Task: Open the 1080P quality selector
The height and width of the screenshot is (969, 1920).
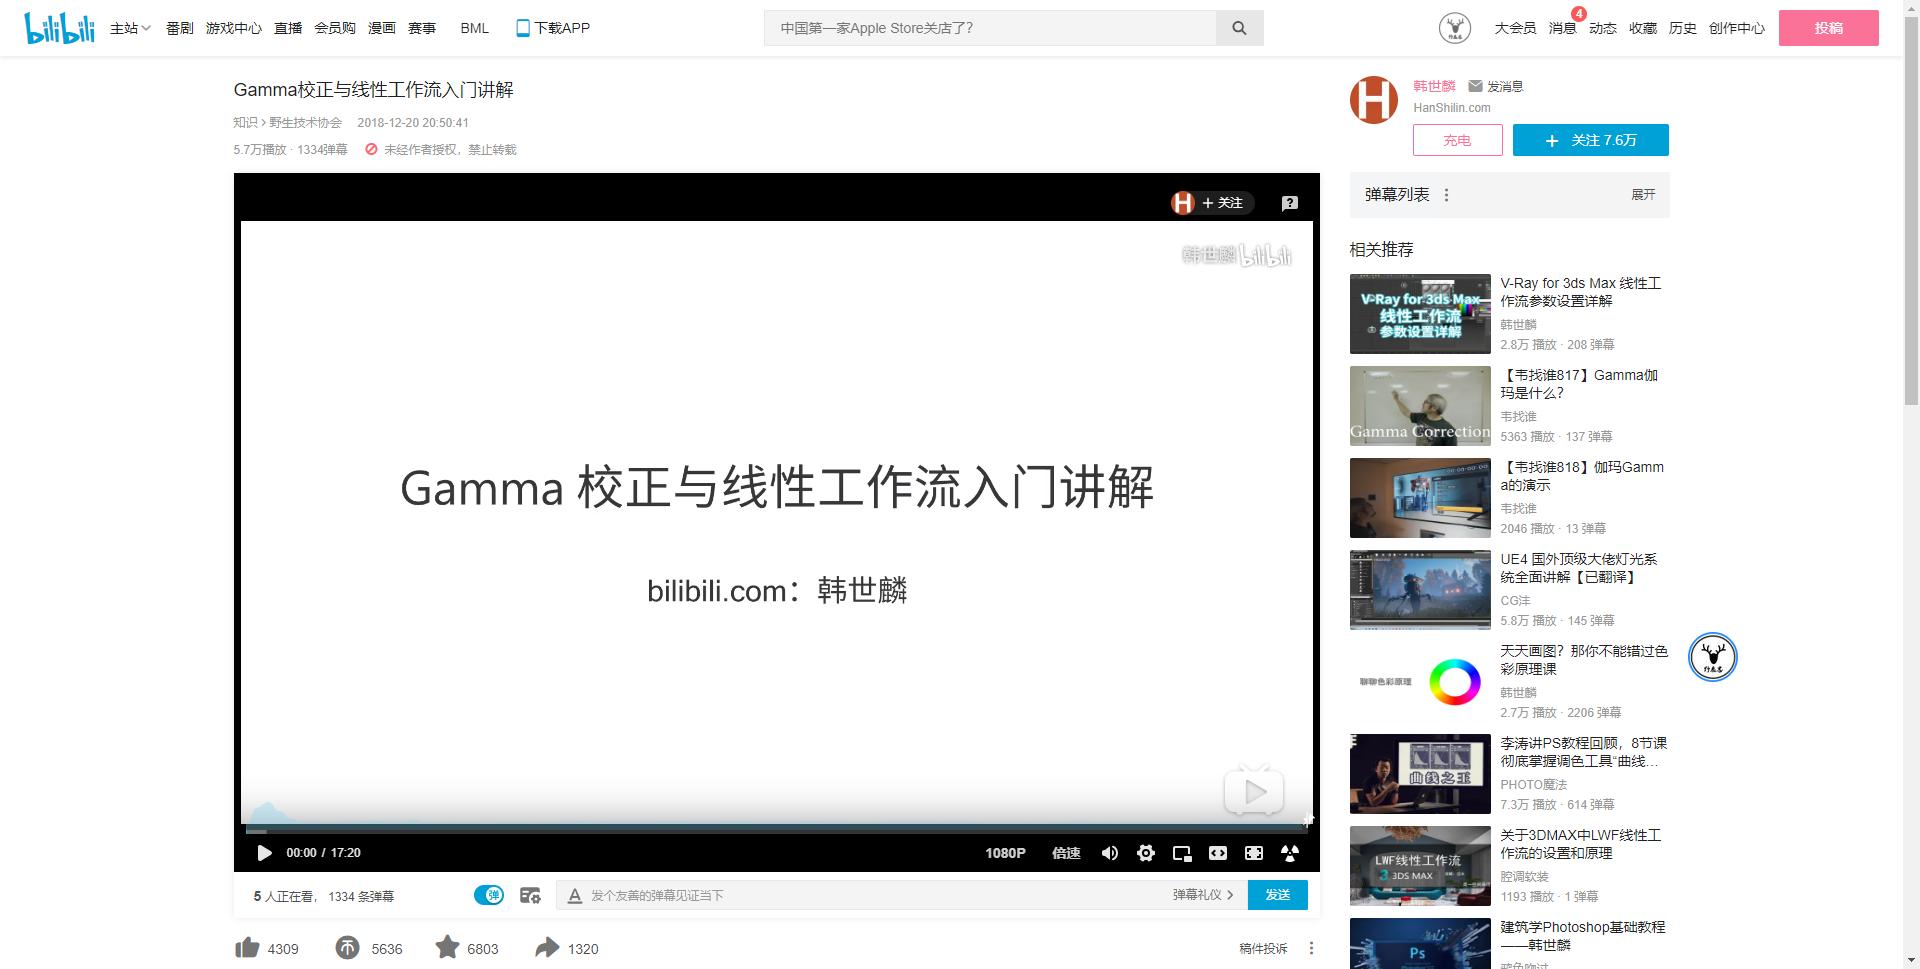Action: [x=1004, y=853]
